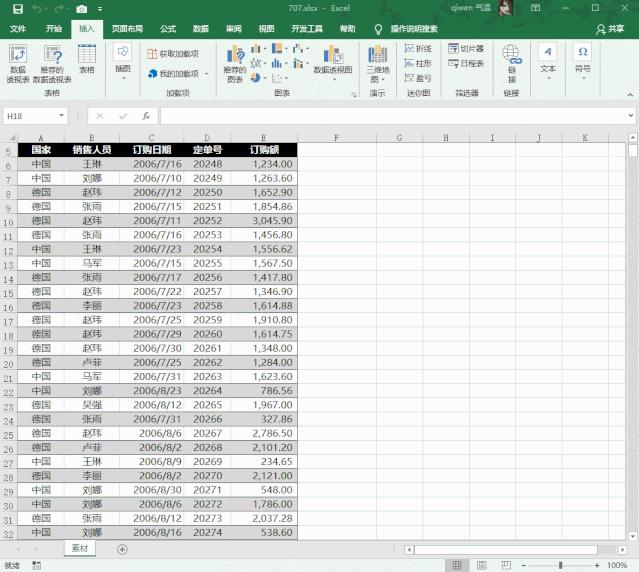Open the Name Box dropdown arrow
The image size is (639, 572).
coord(61,116)
